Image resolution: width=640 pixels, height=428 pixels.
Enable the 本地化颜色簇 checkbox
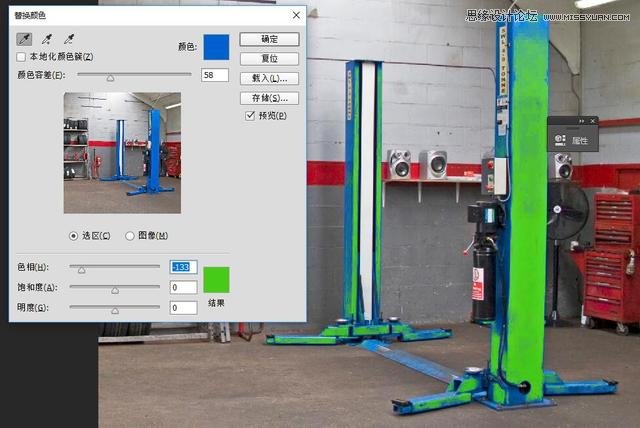click(x=21, y=57)
